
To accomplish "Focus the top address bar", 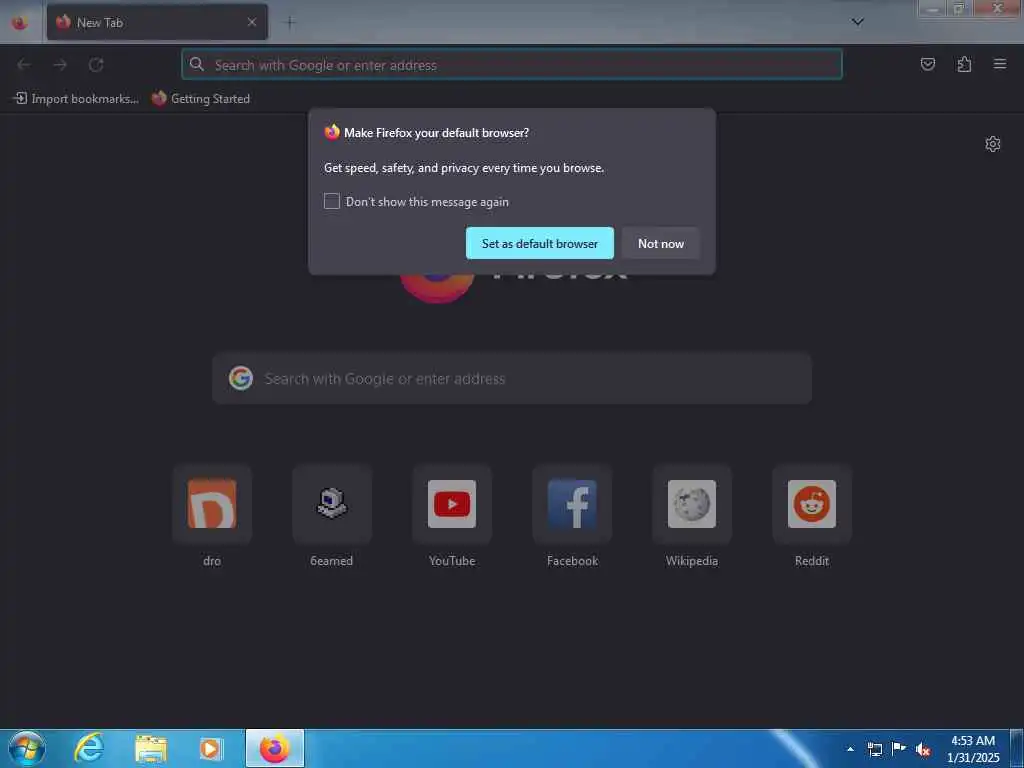I will click(x=512, y=65).
